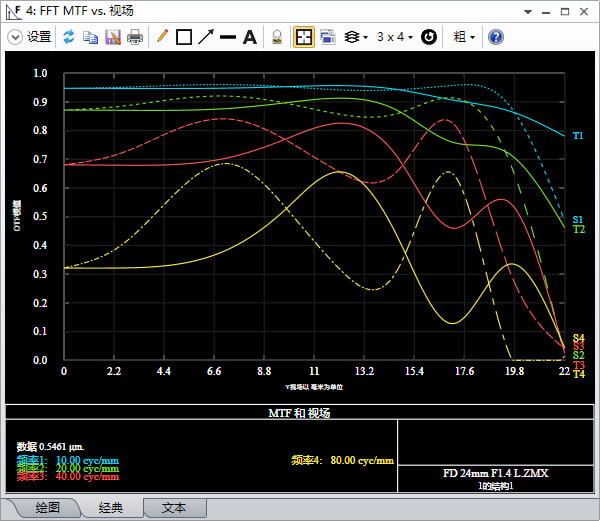Viewport: 600px width, 521px height.
Task: Click the Y视场 x-axis title
Action: 314,387
